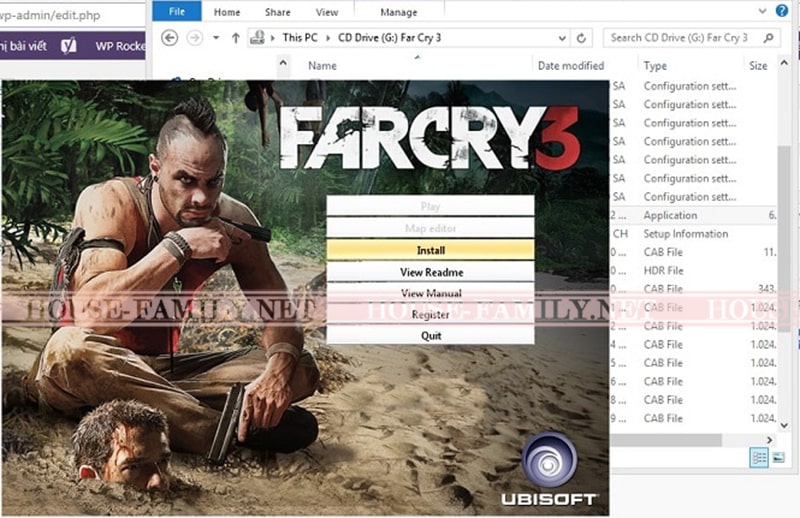Screen dimensions: 800x518
Task: Click the Register button in launcher
Action: click(431, 315)
